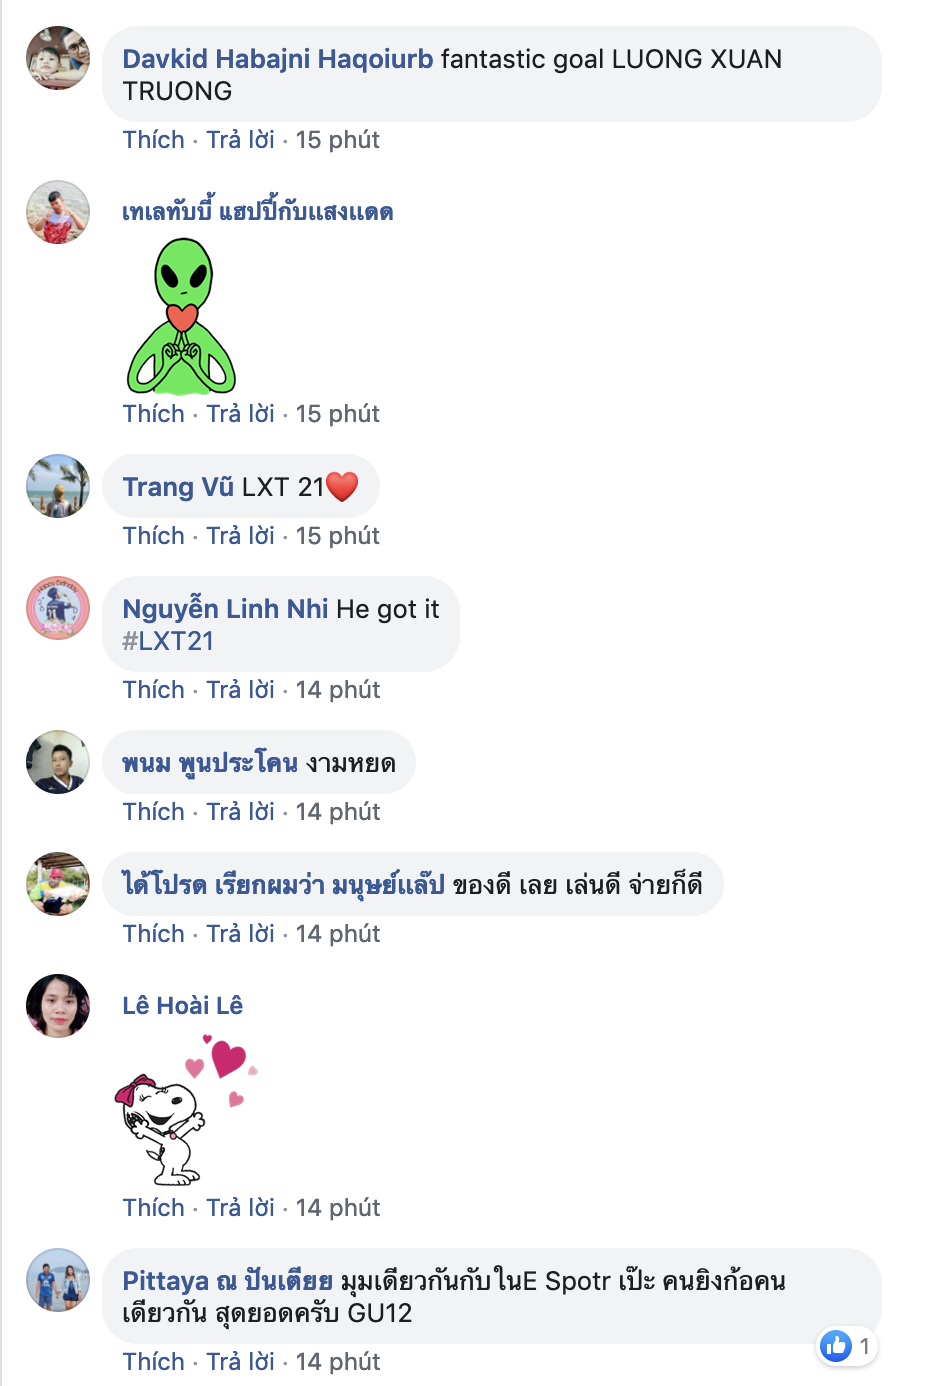Open Nguyễn Linh Nhi's round avatar
This screenshot has height=1386, width=944.
click(x=58, y=608)
